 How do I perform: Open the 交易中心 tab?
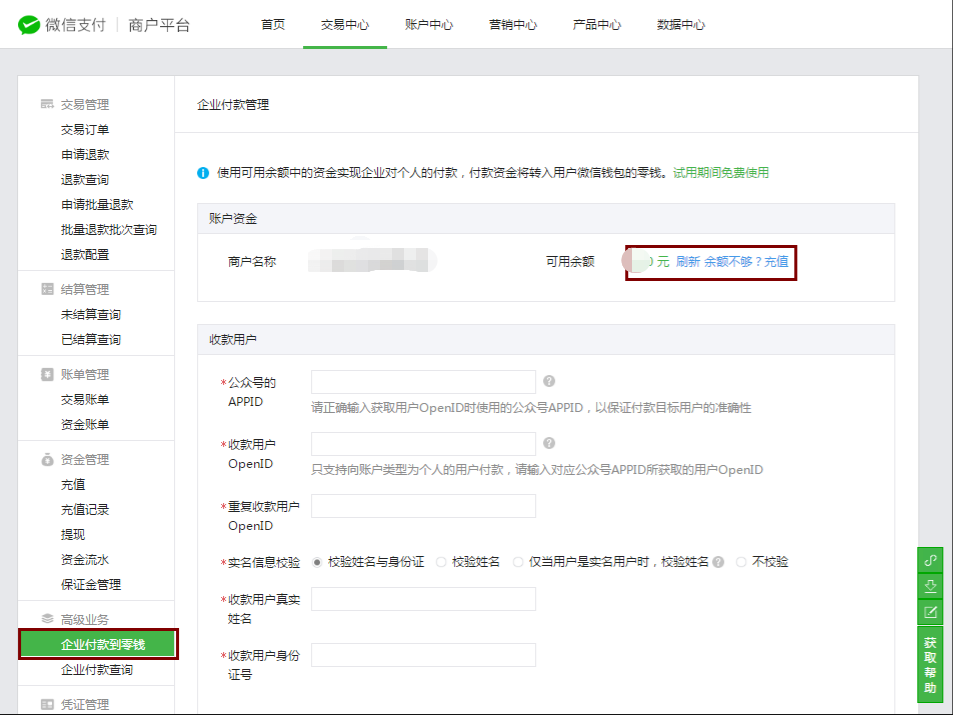pyautogui.click(x=345, y=25)
